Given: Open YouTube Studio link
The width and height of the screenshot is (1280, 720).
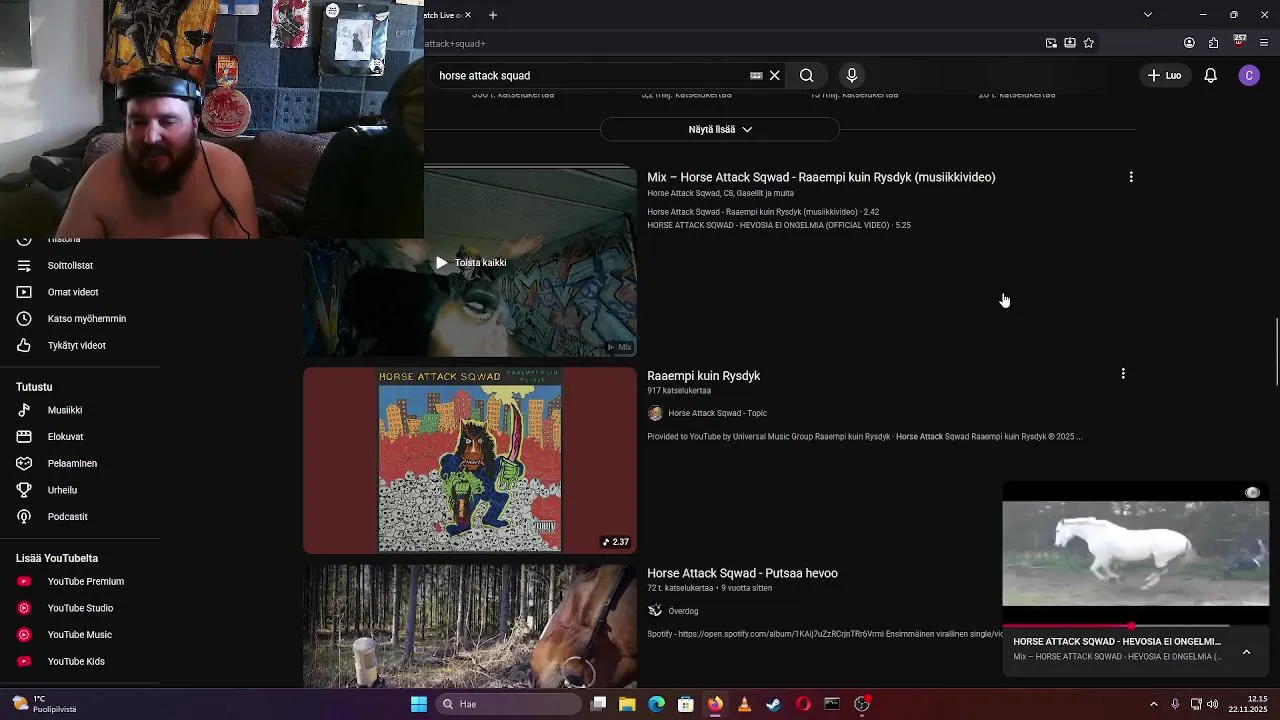Looking at the screenshot, I should 80,608.
